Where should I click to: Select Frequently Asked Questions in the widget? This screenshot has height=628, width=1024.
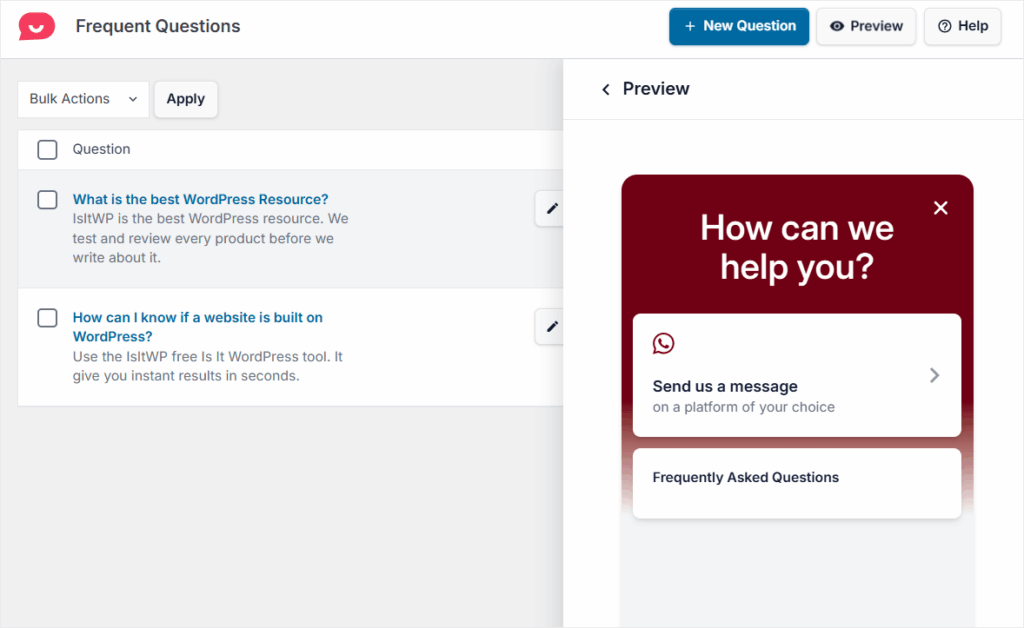(796, 483)
